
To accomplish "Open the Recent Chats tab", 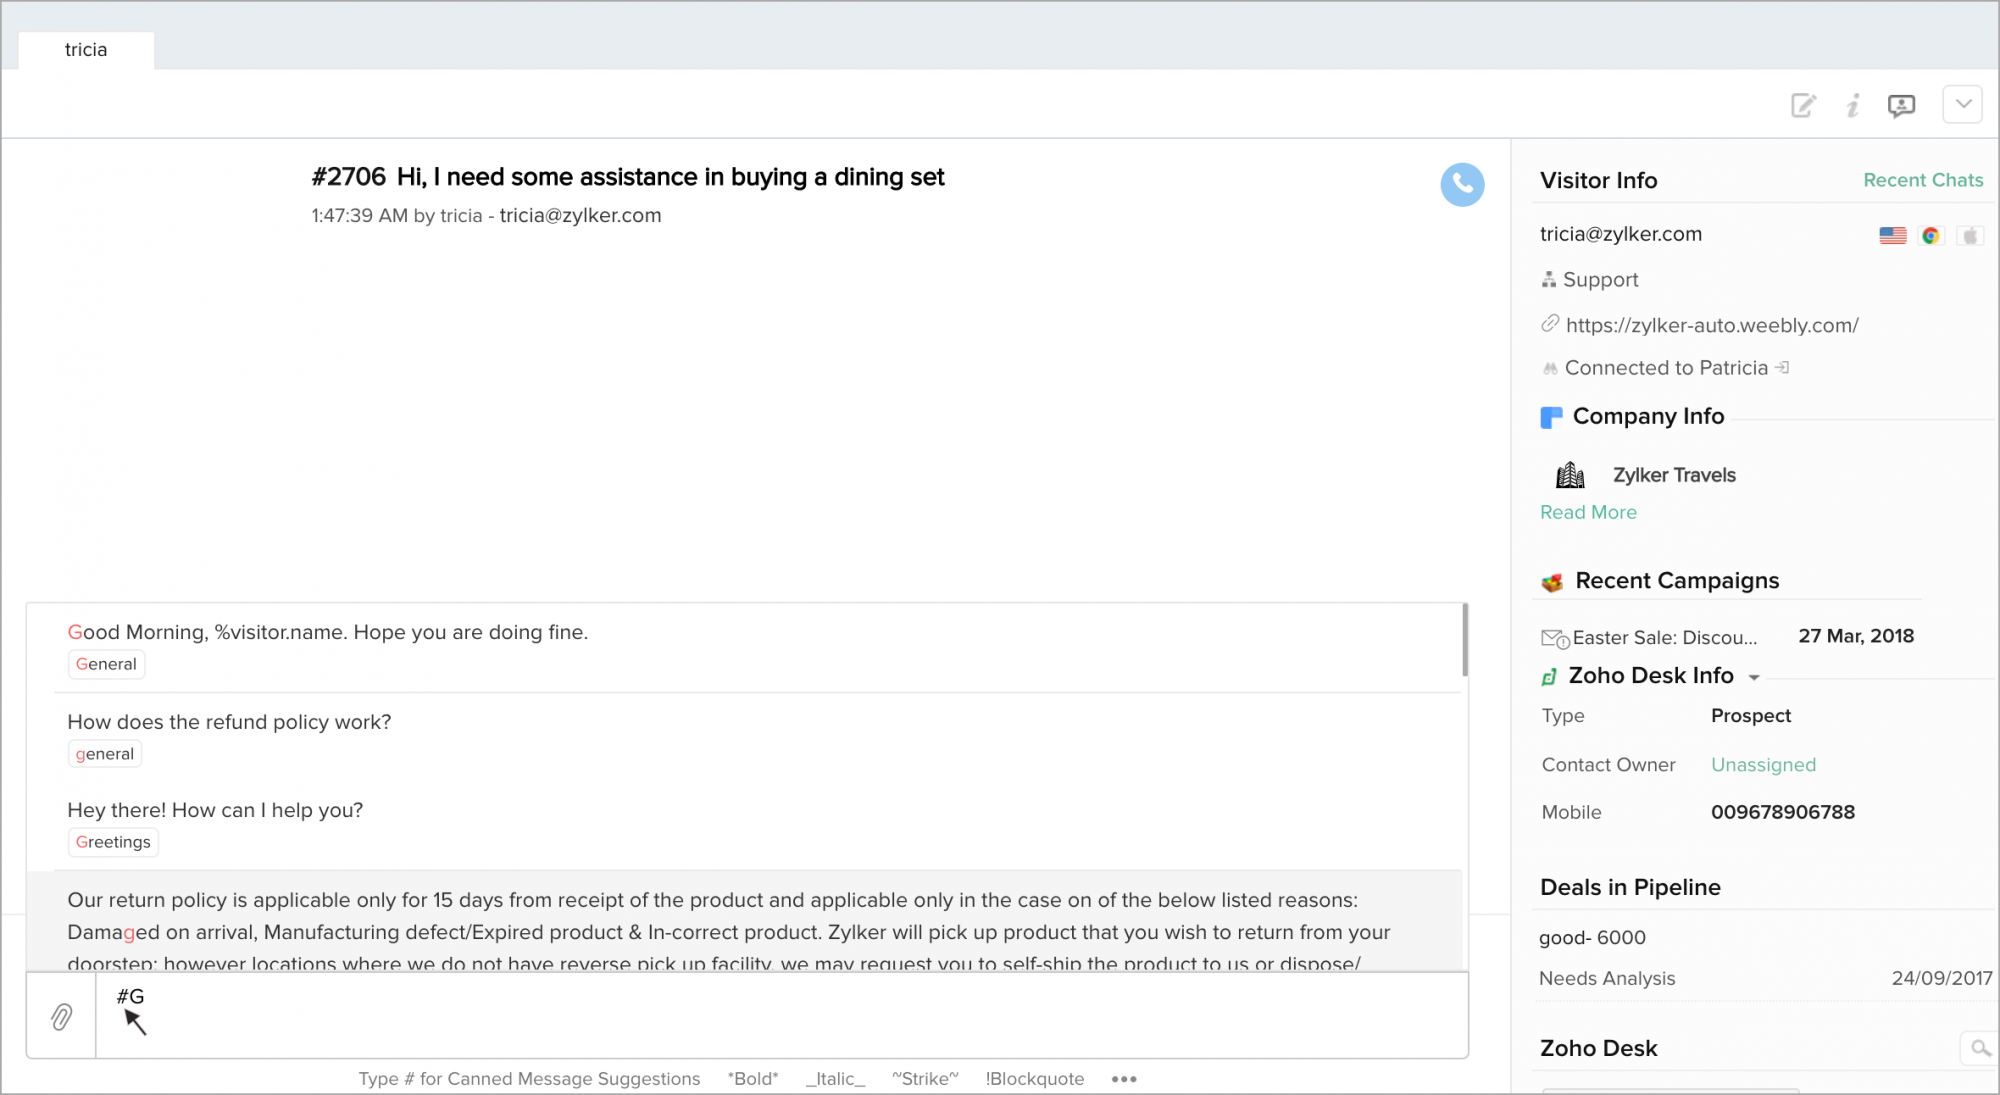I will (x=1923, y=180).
